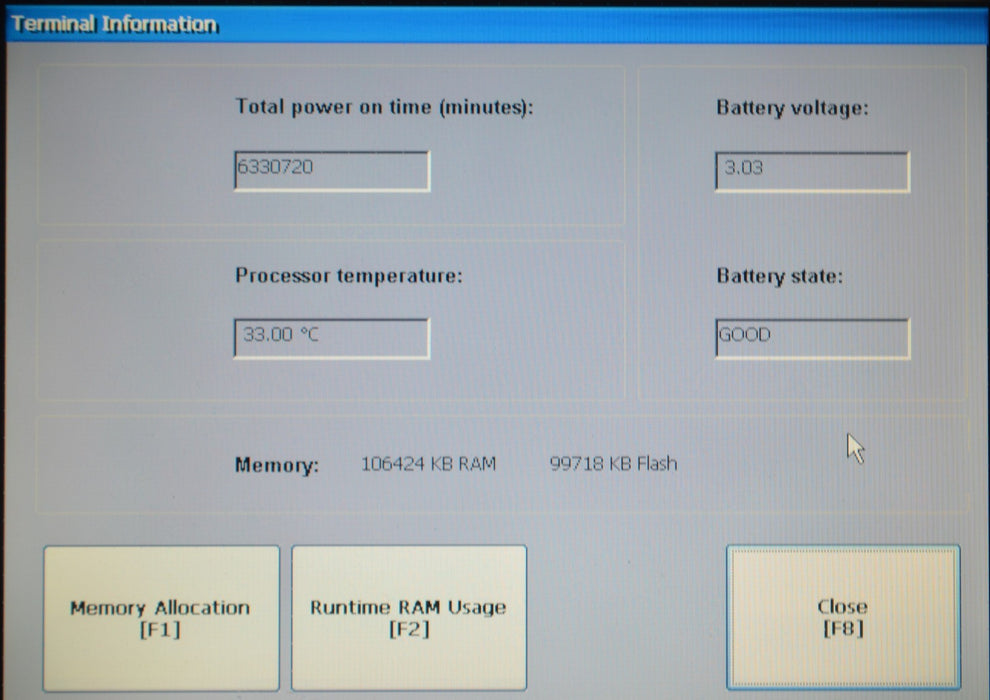Open Runtime RAM Usage [F2]

pyautogui.click(x=409, y=618)
